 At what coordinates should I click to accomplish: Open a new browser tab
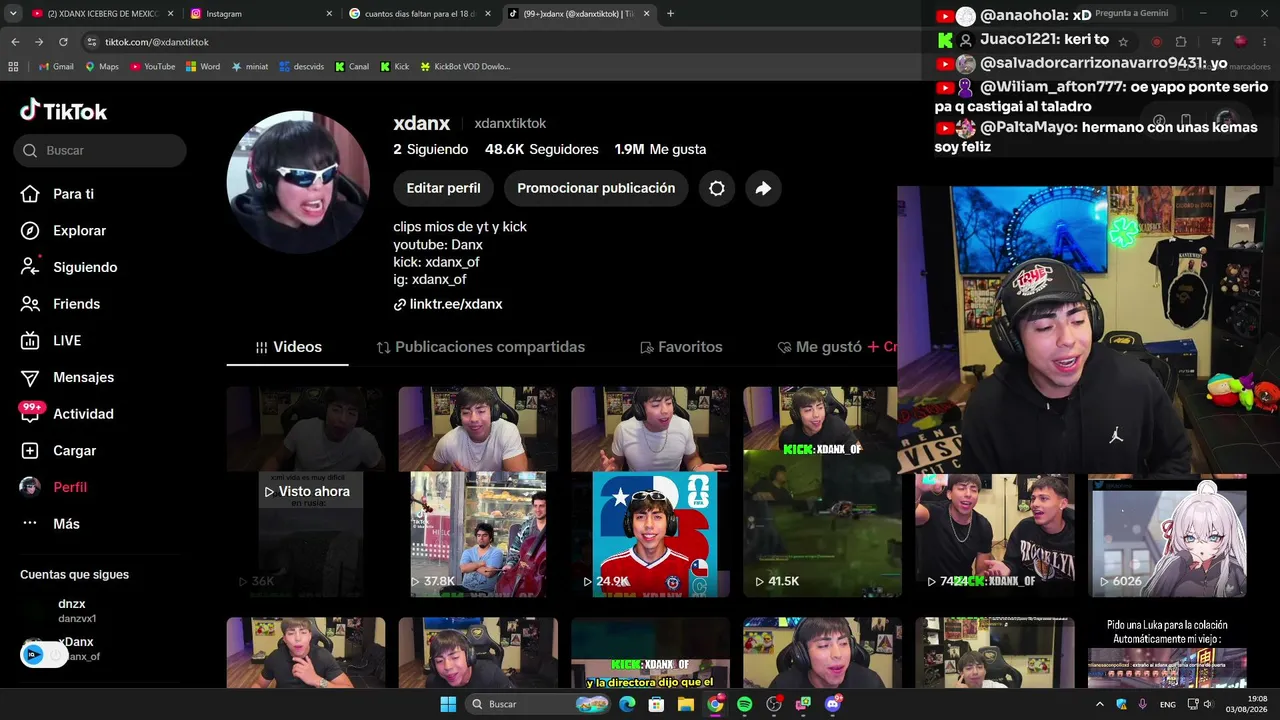670,14
